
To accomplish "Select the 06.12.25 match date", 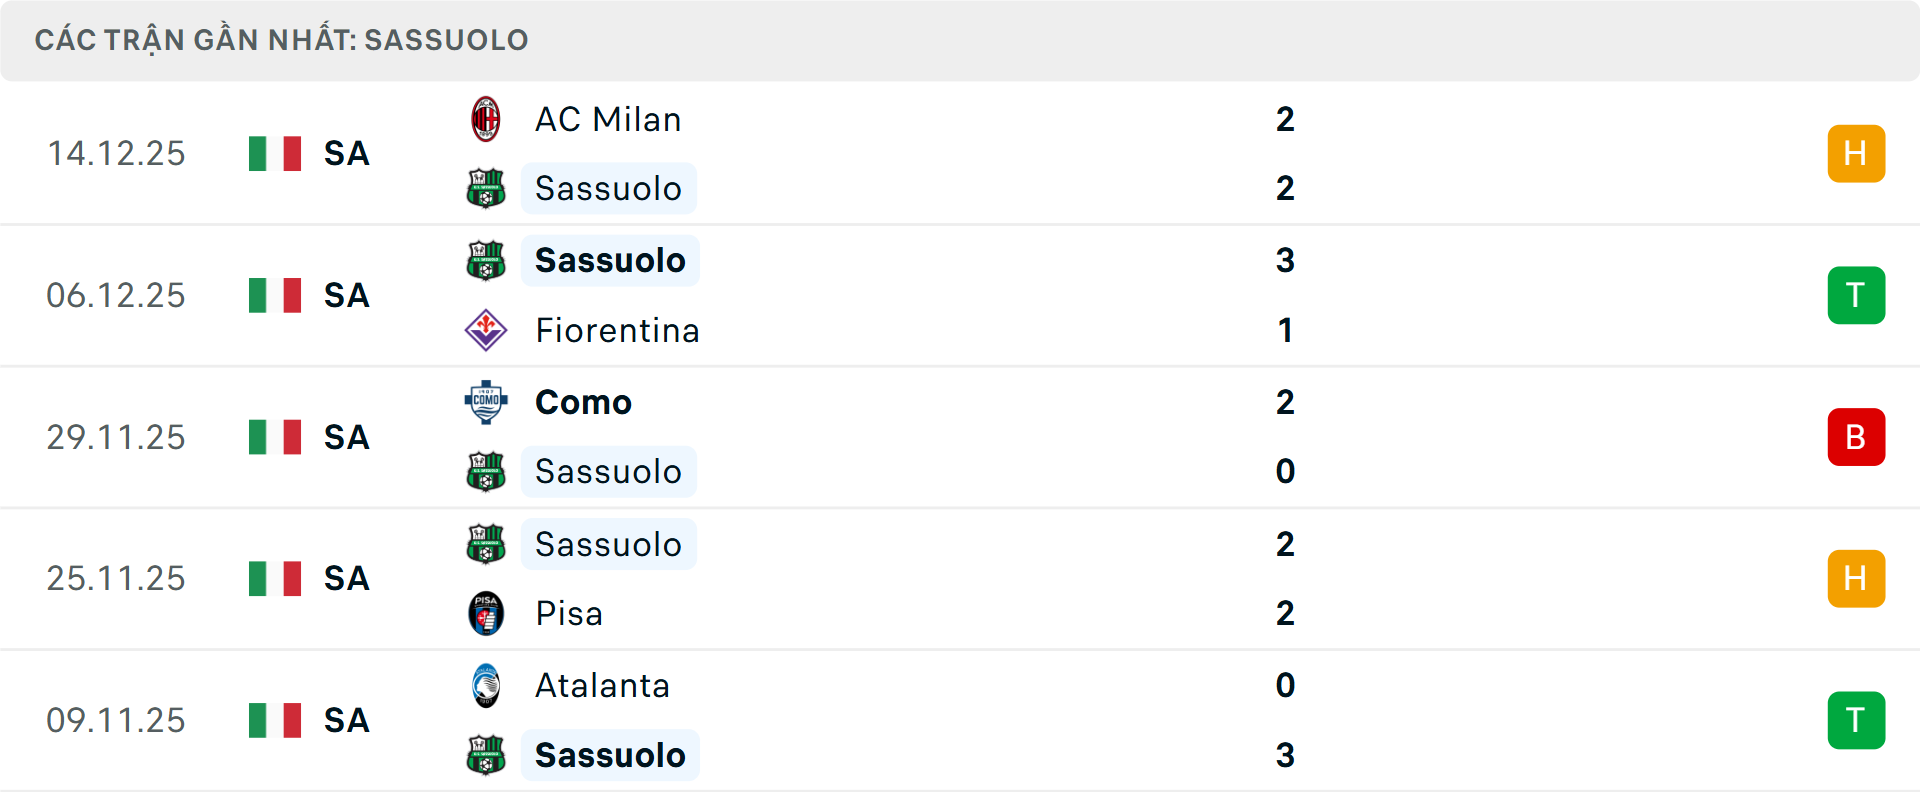I will [x=116, y=295].
